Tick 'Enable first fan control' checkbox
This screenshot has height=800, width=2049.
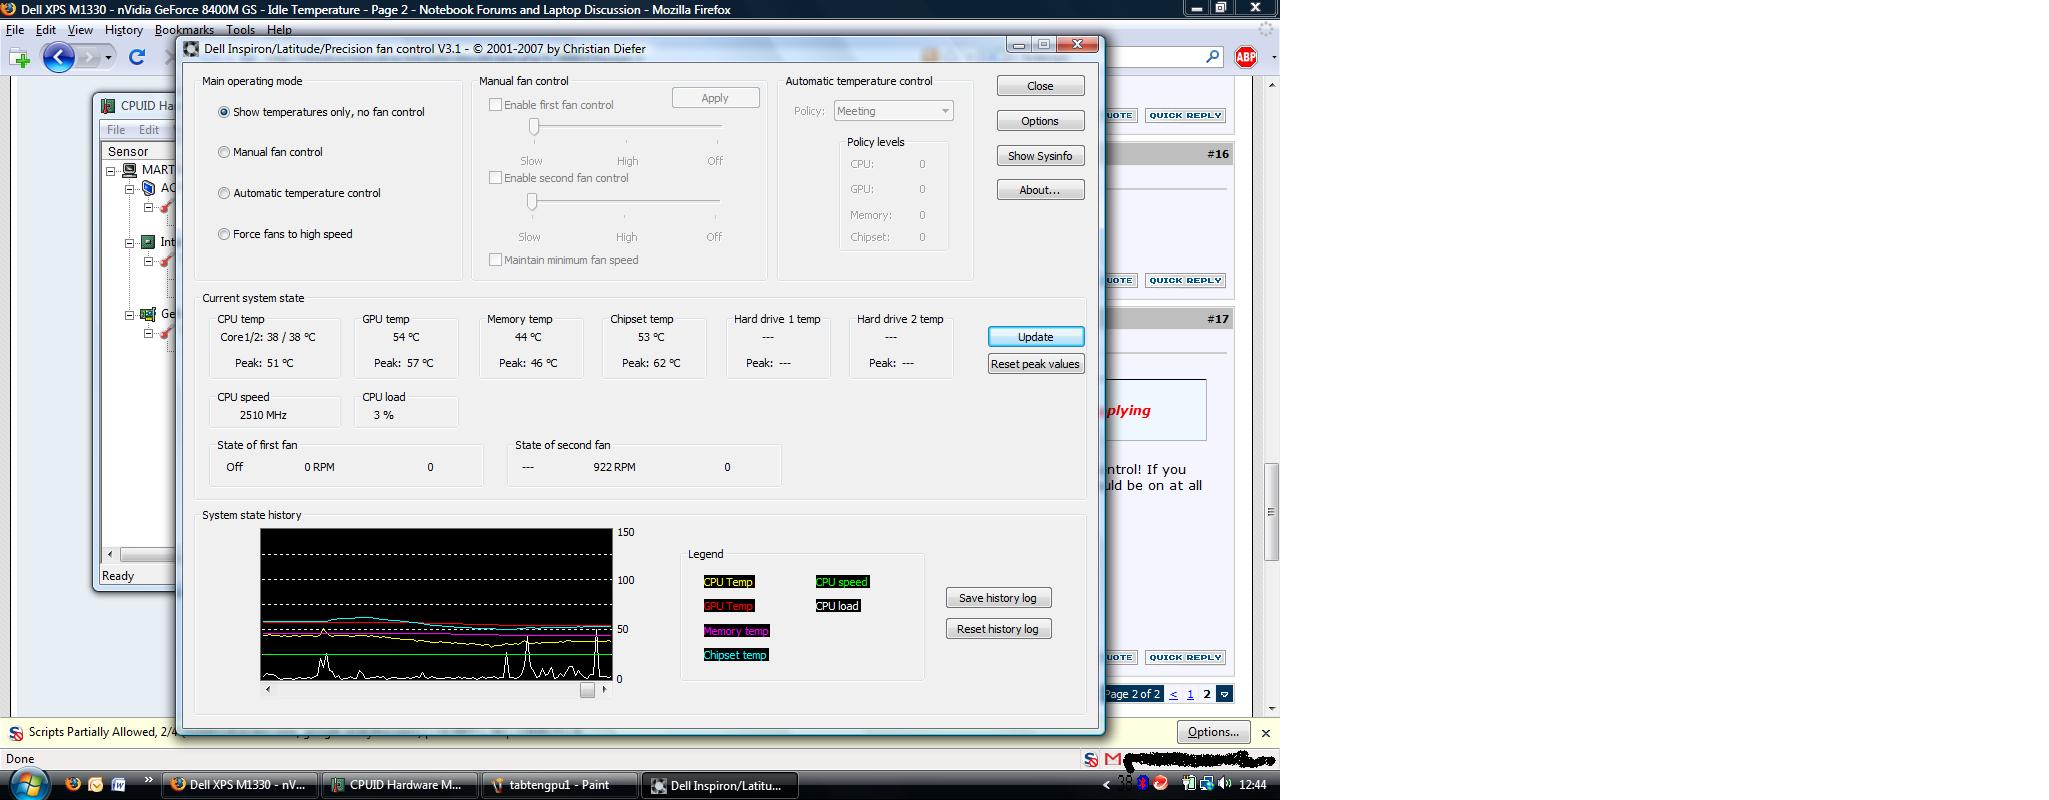coord(495,104)
